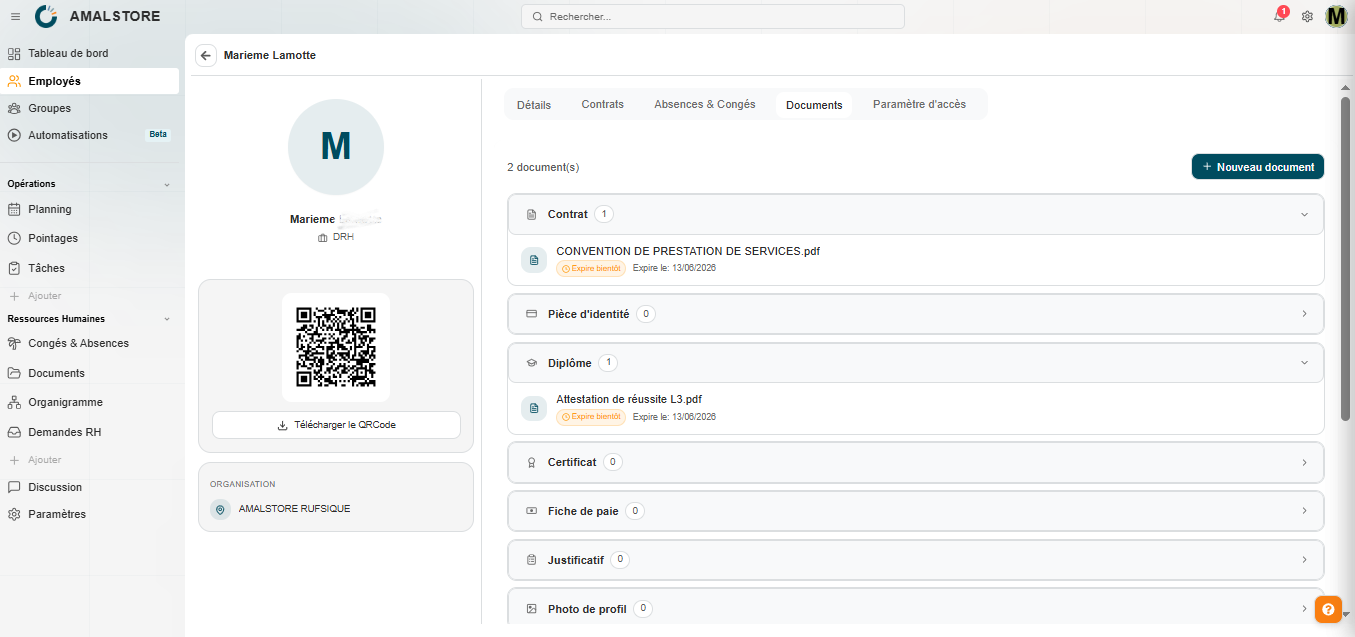
Task: Collapse the Ressources Humaines sidebar section
Action: click(167, 319)
